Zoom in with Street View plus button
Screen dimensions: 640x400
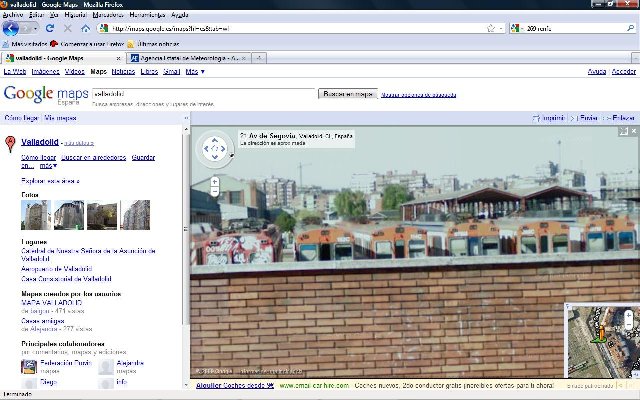pyautogui.click(x=214, y=180)
